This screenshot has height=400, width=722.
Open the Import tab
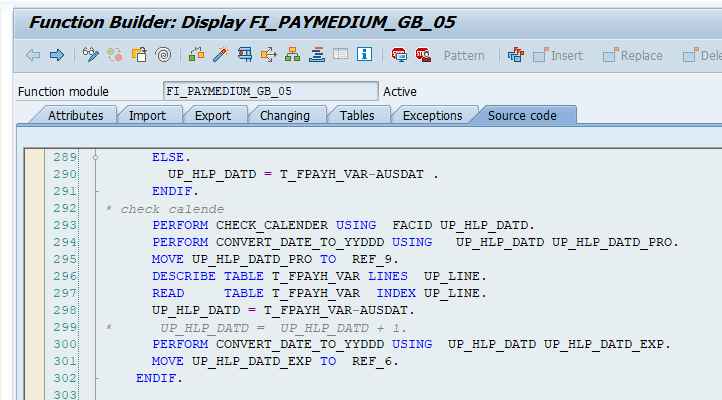[x=147, y=115]
